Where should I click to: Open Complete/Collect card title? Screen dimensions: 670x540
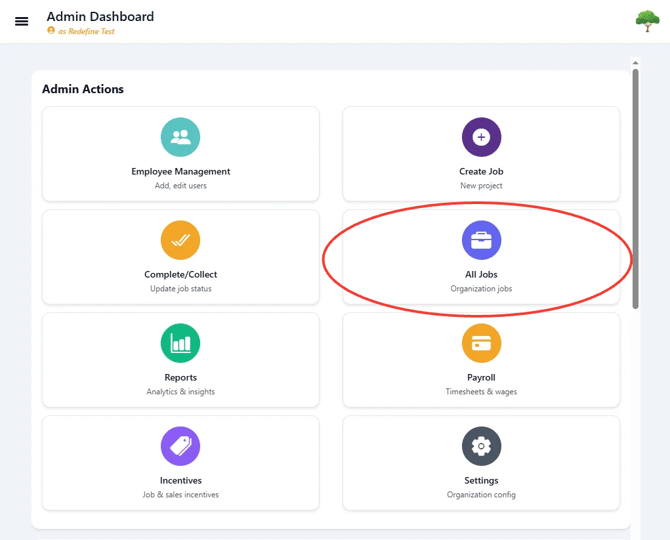coord(181,274)
